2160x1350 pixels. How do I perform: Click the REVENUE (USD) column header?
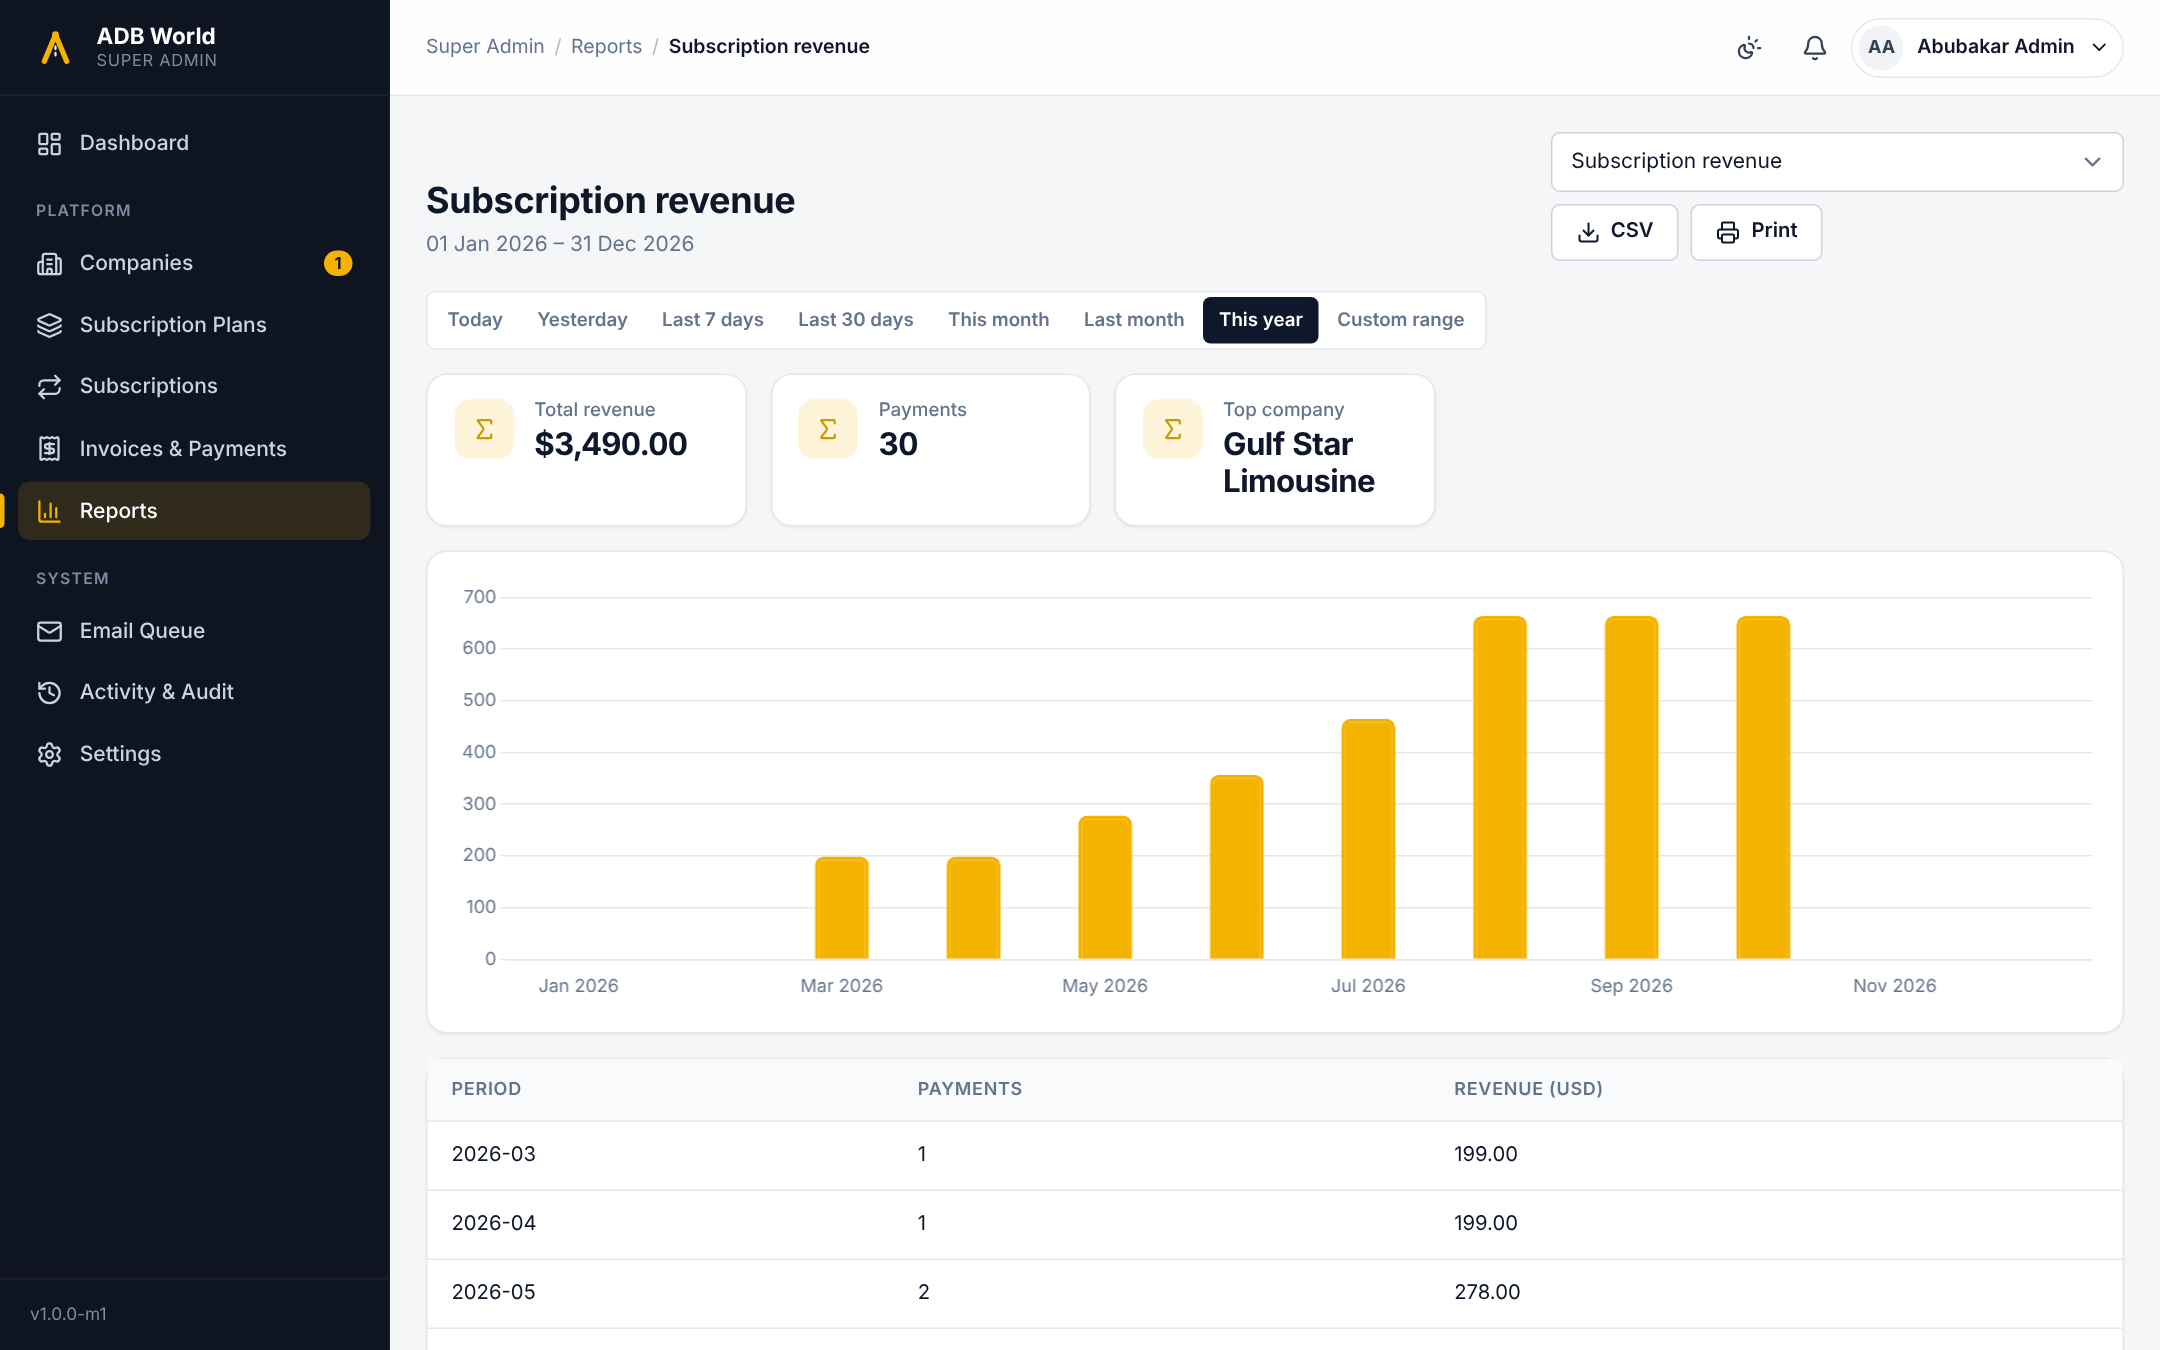(x=1528, y=1089)
